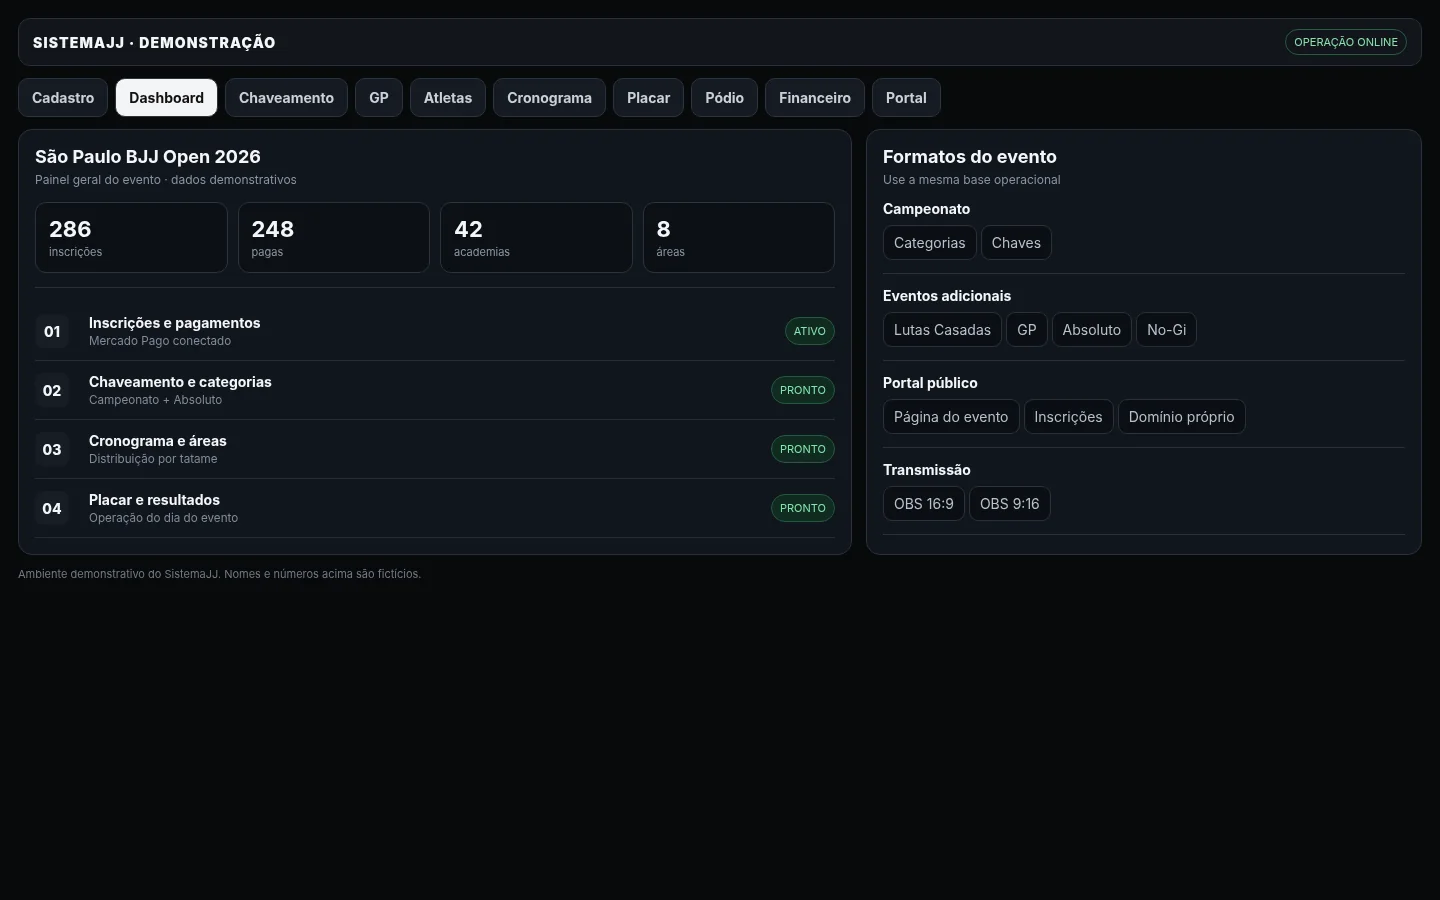Click the 8 áreas stat card
Viewport: 1440px width, 900px height.
(x=739, y=238)
